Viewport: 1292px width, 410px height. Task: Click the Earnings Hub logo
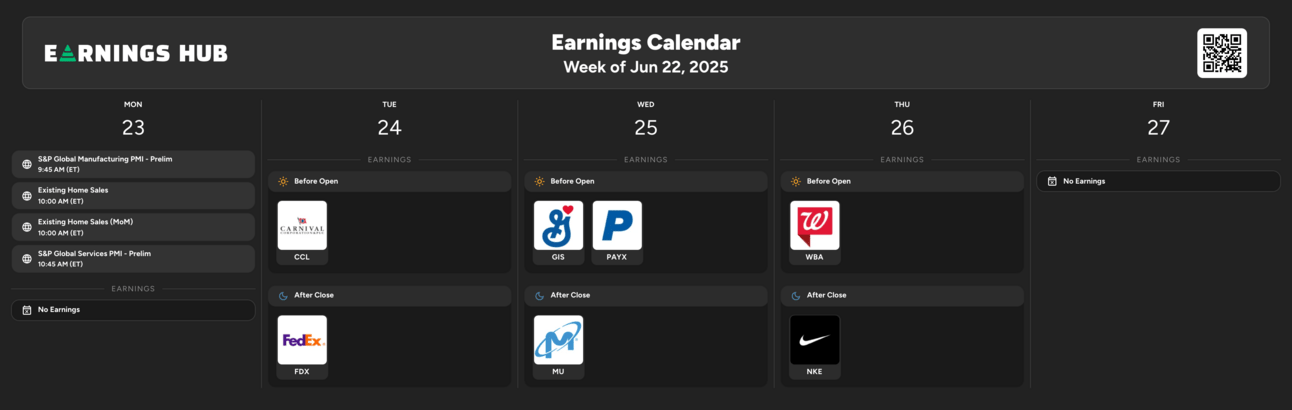(x=136, y=53)
